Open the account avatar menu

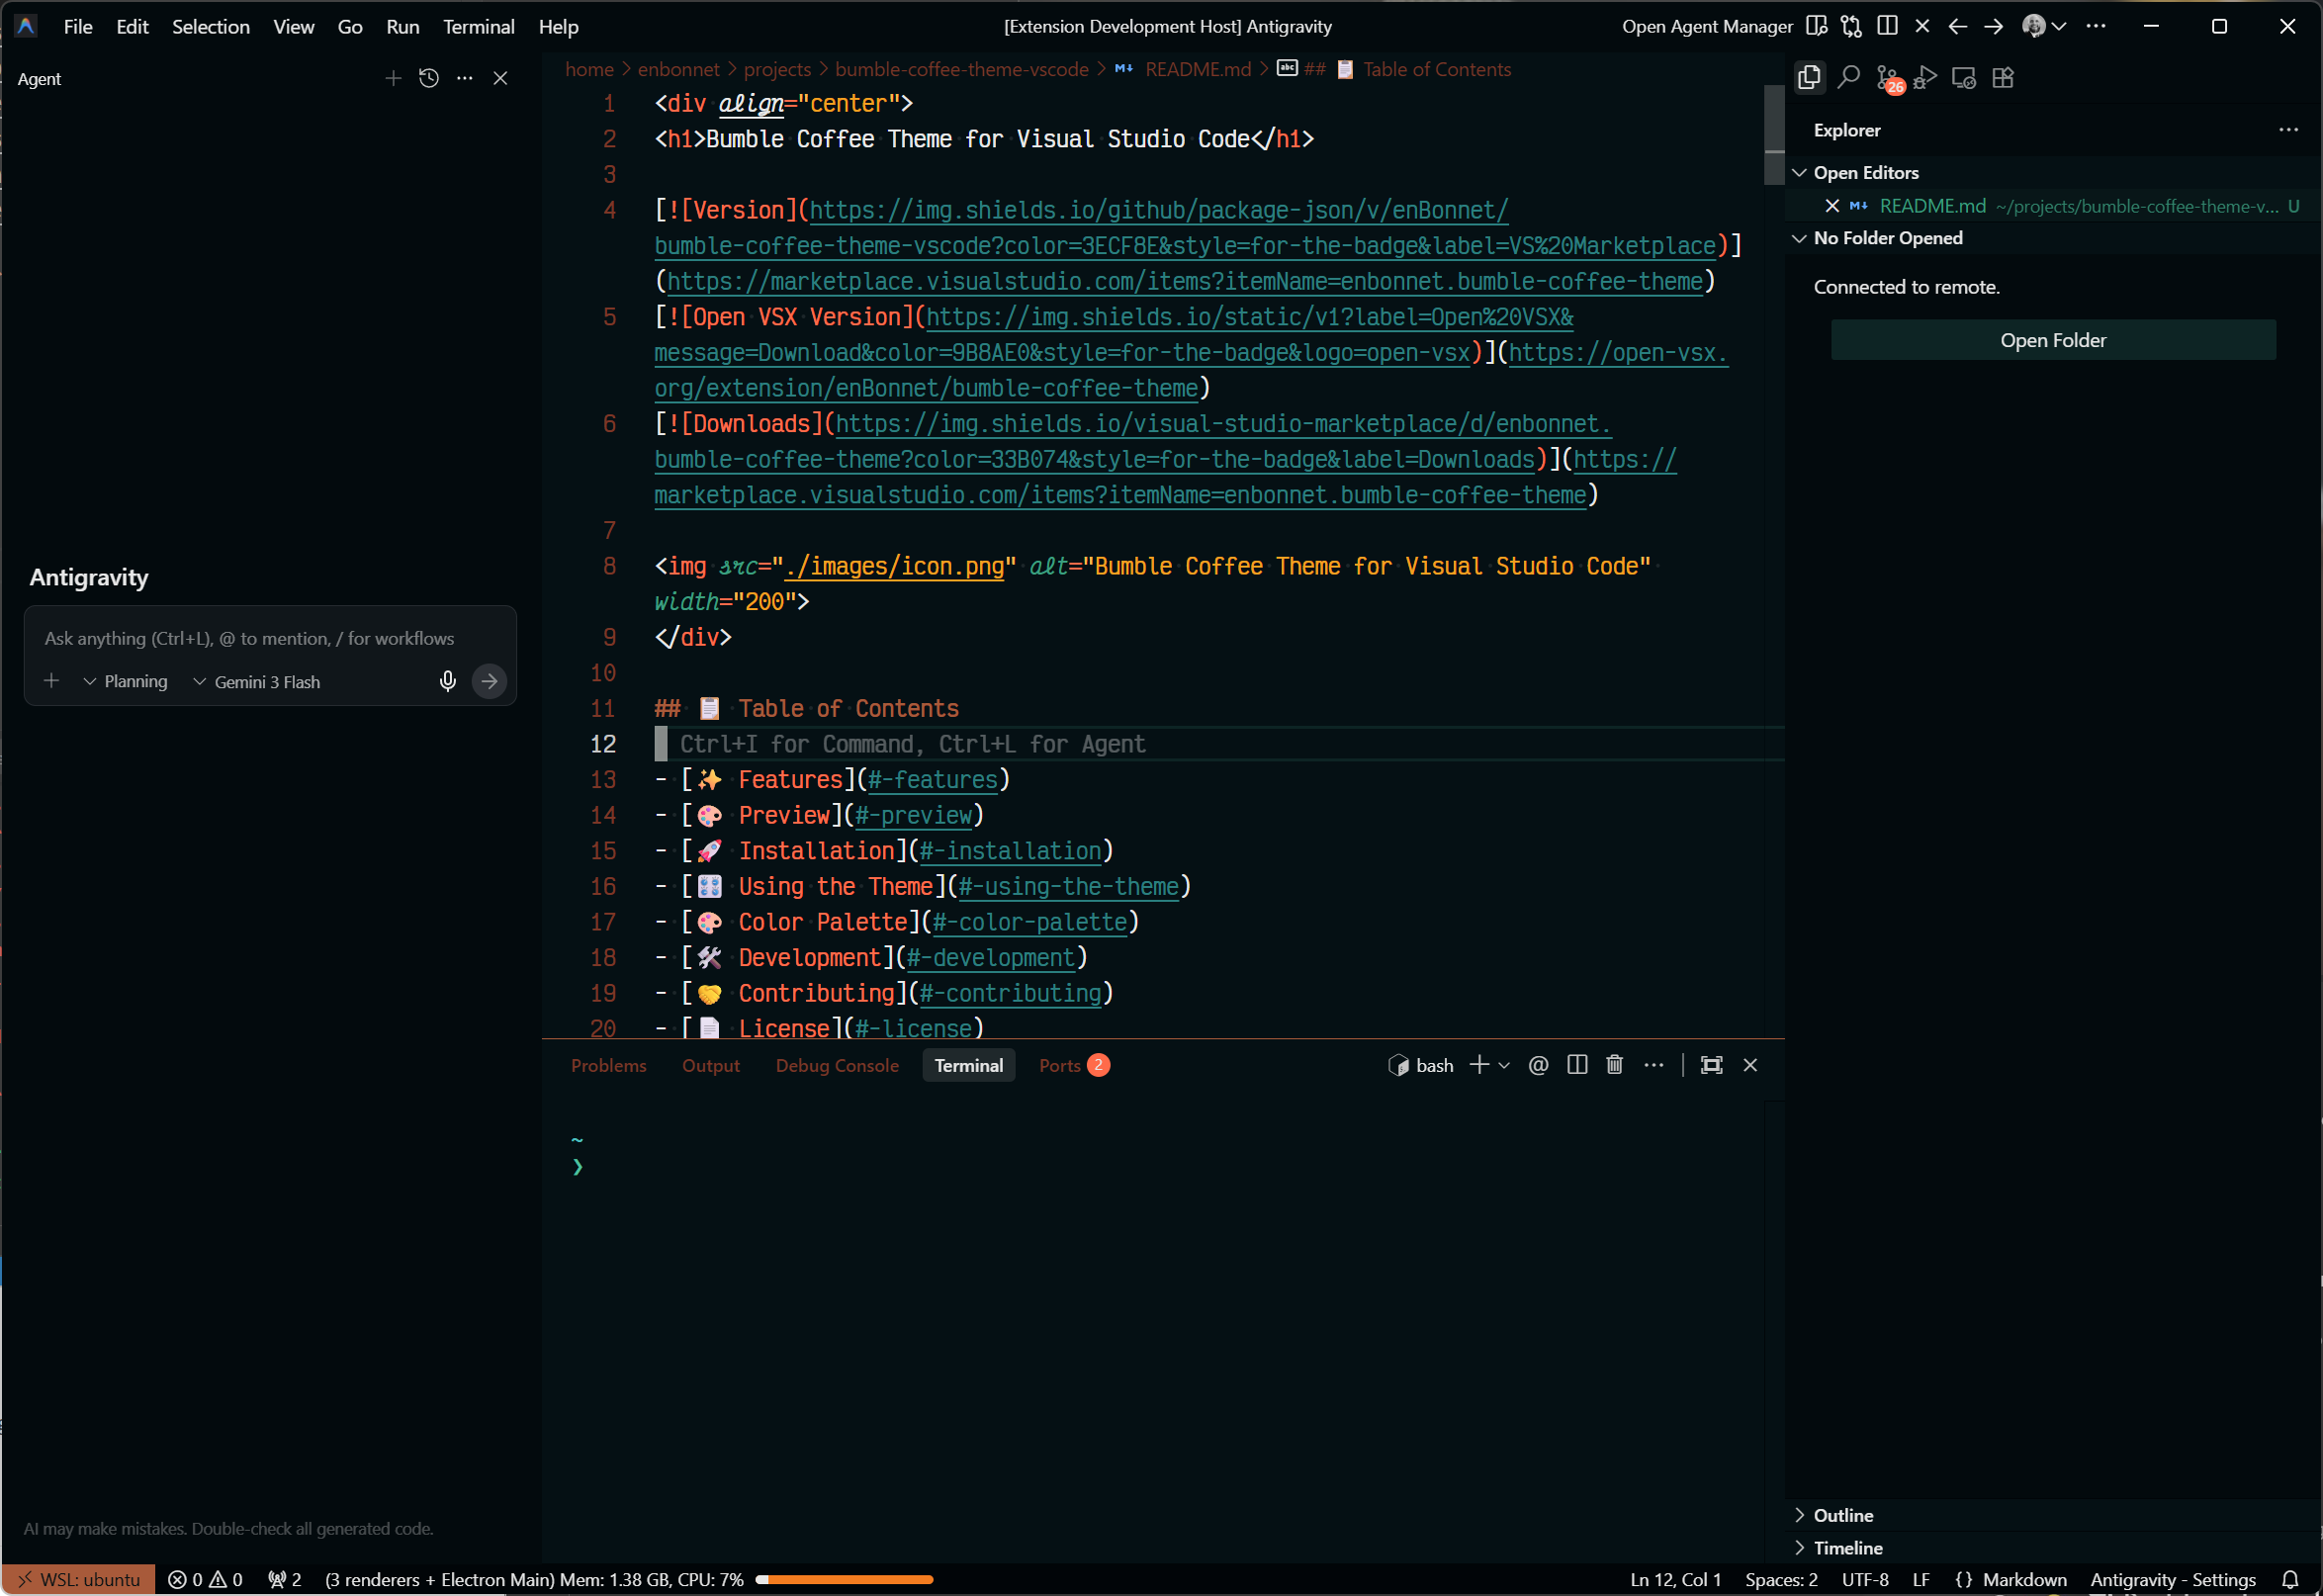2043,26
